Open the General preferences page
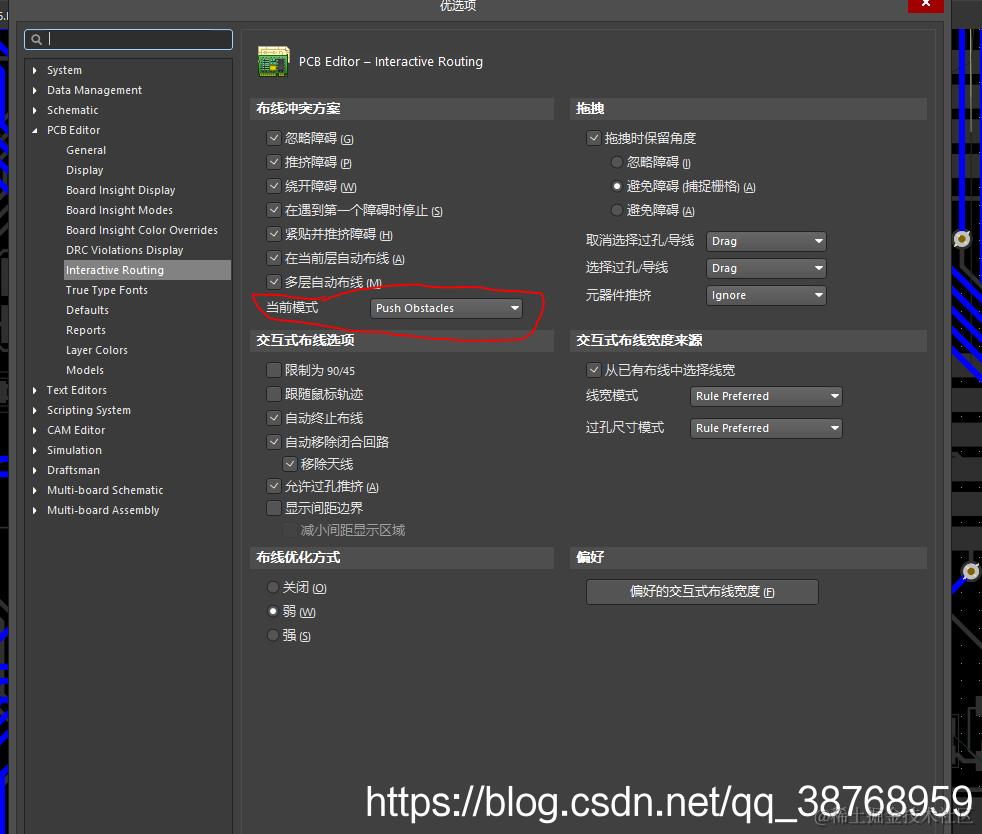982x834 pixels. 86,150
